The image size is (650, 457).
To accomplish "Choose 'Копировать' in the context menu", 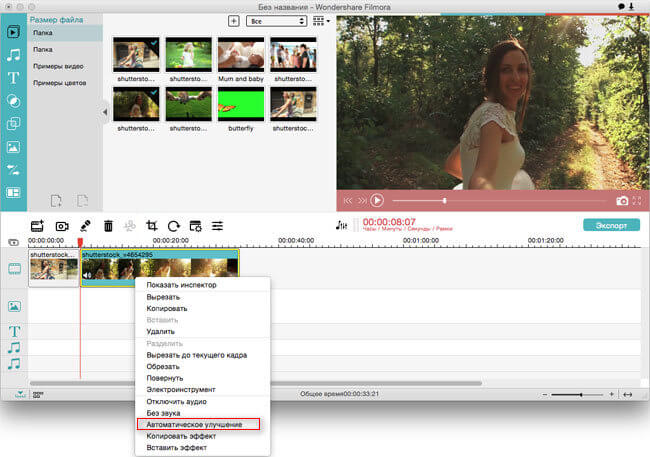I will point(203,309).
